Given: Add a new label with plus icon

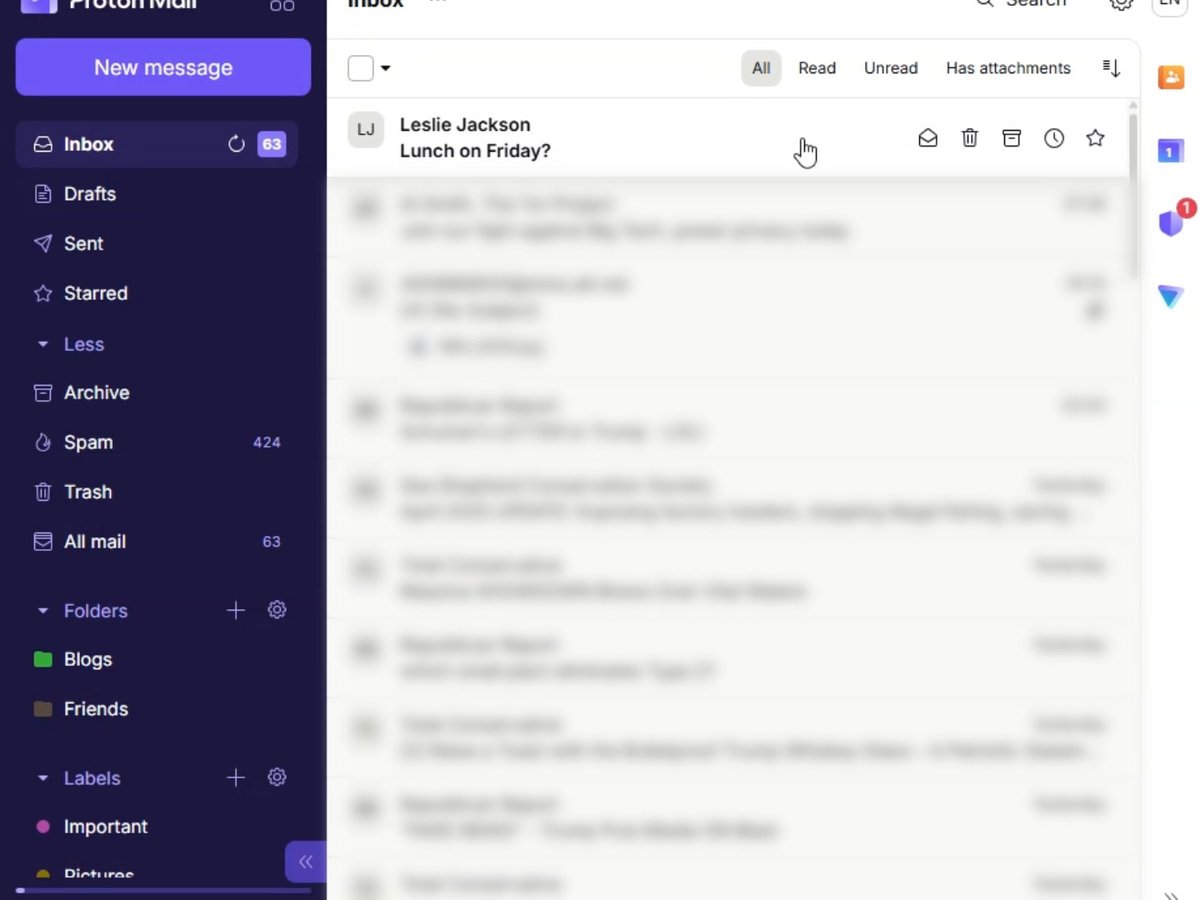Looking at the screenshot, I should pyautogui.click(x=236, y=777).
